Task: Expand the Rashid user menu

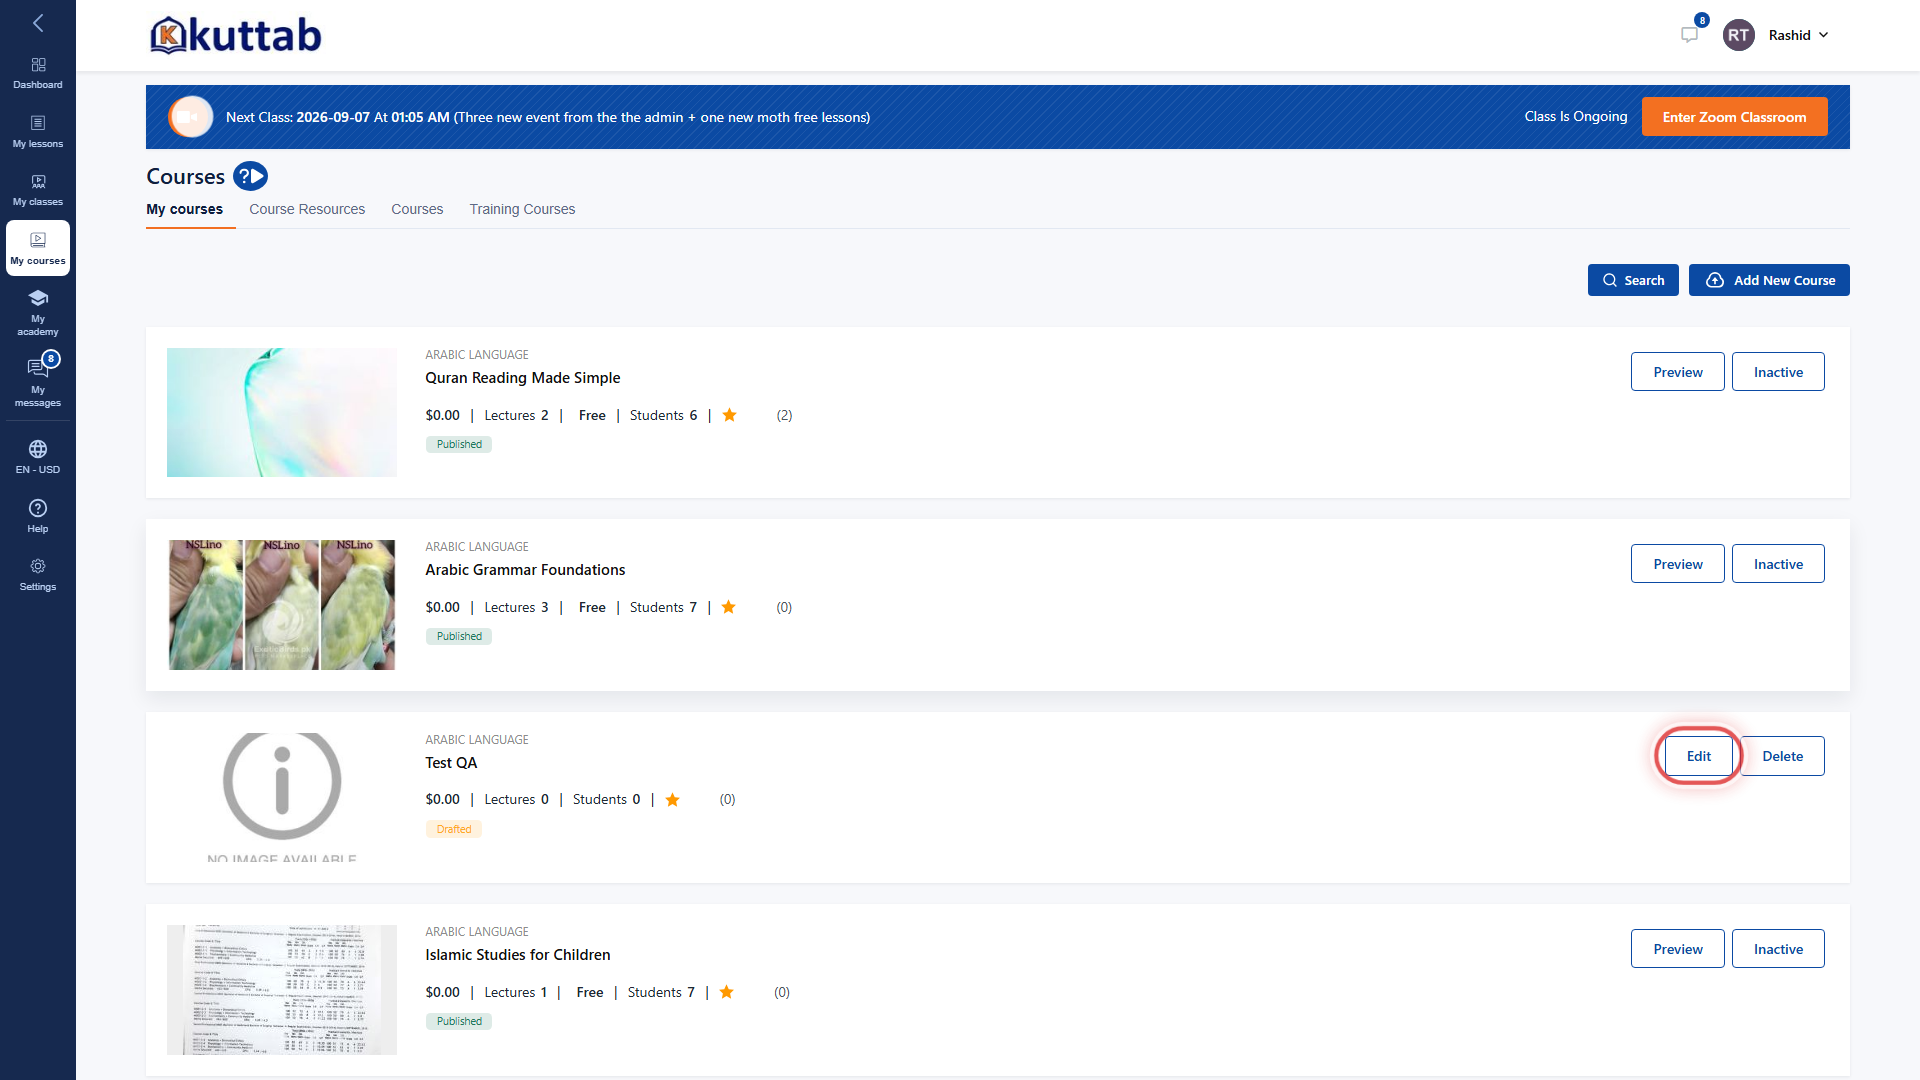Action: pos(1777,35)
